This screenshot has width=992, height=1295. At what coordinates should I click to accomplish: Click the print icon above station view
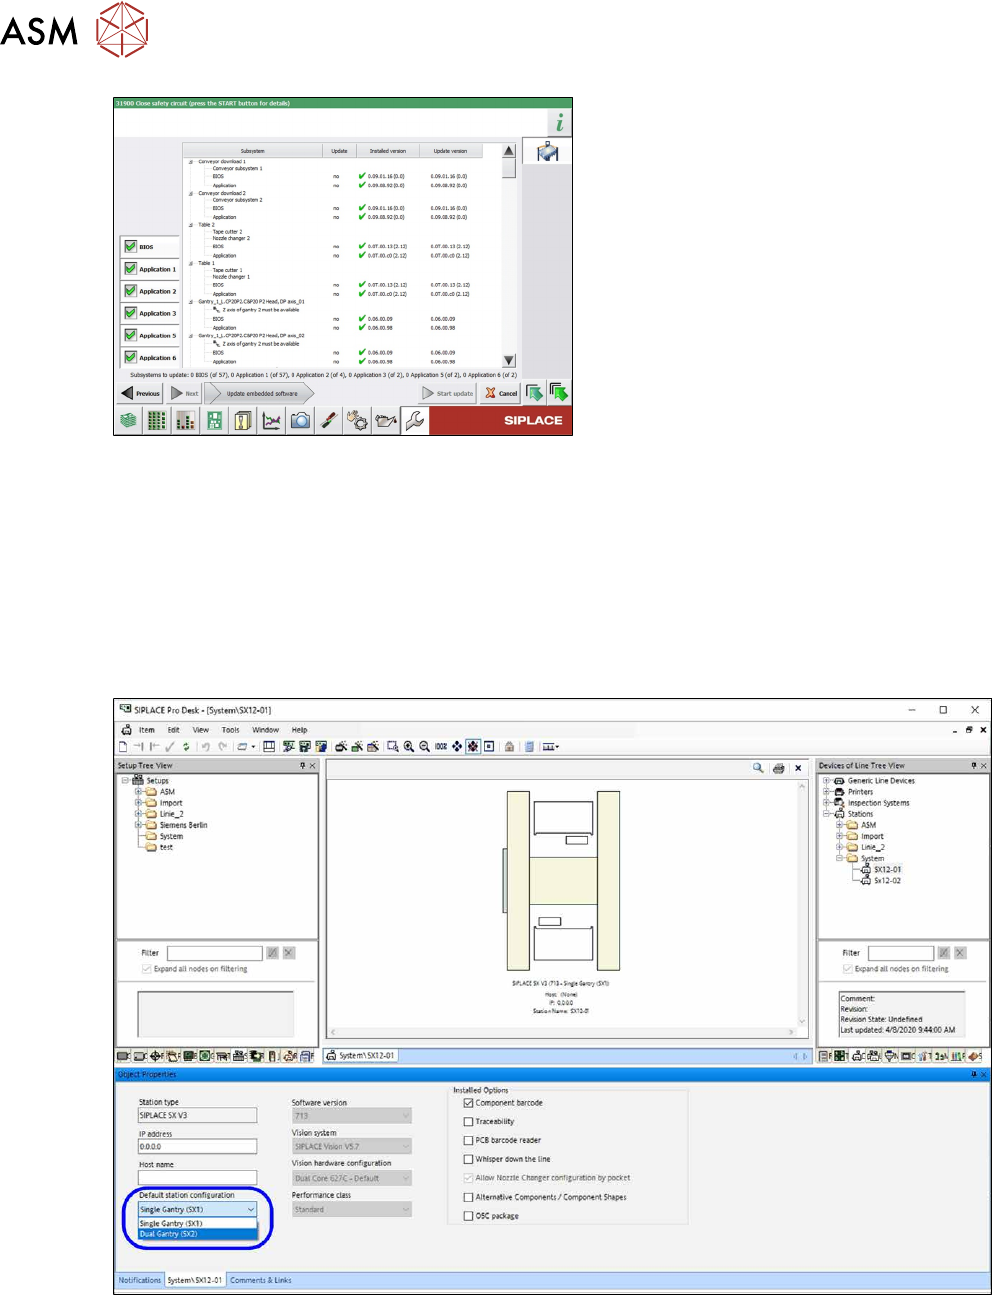[778, 768]
